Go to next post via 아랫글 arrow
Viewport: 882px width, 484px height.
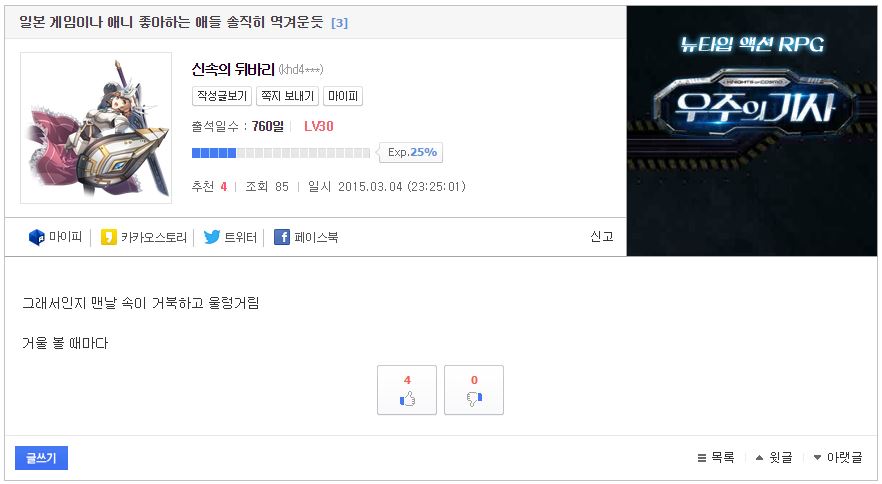coord(817,458)
